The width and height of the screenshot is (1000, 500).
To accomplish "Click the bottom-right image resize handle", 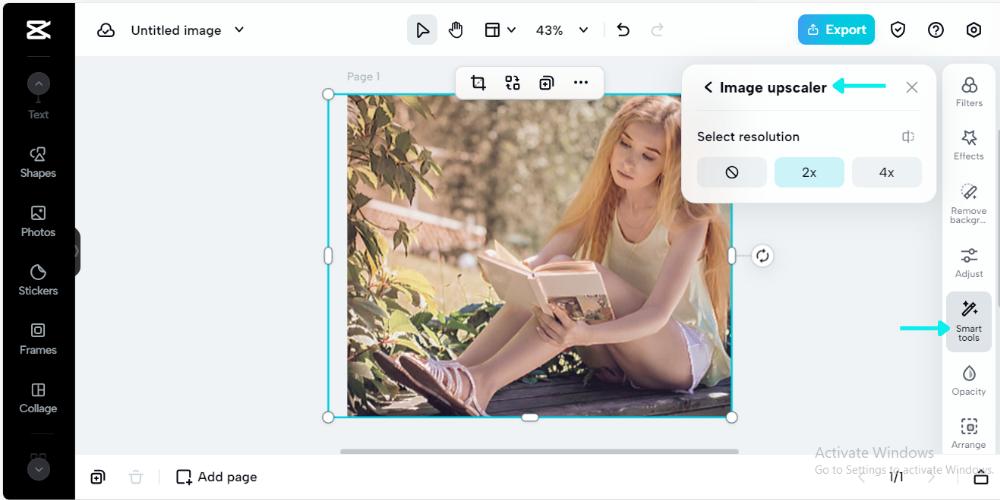I will tap(732, 417).
